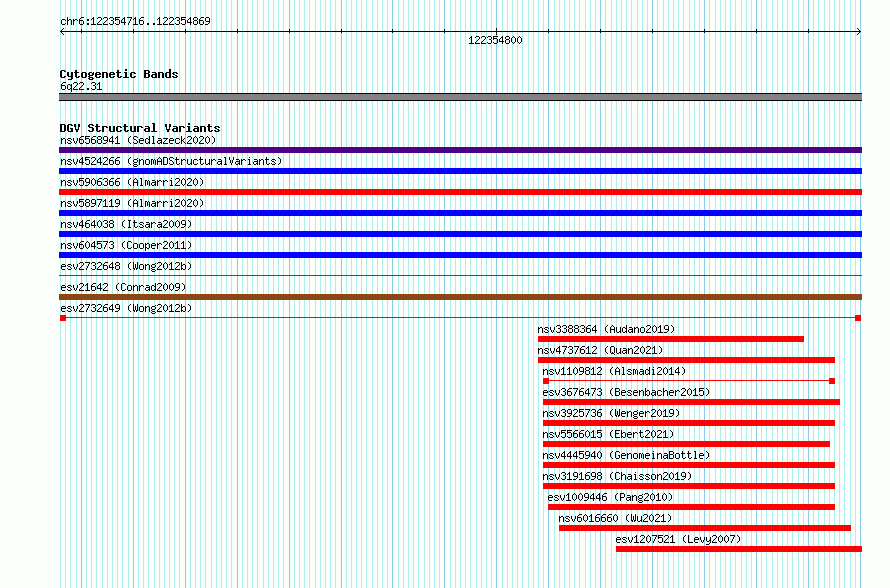
Task: Select the nsv4524266 gnomADStructuralVariants label
Action: pos(171,161)
